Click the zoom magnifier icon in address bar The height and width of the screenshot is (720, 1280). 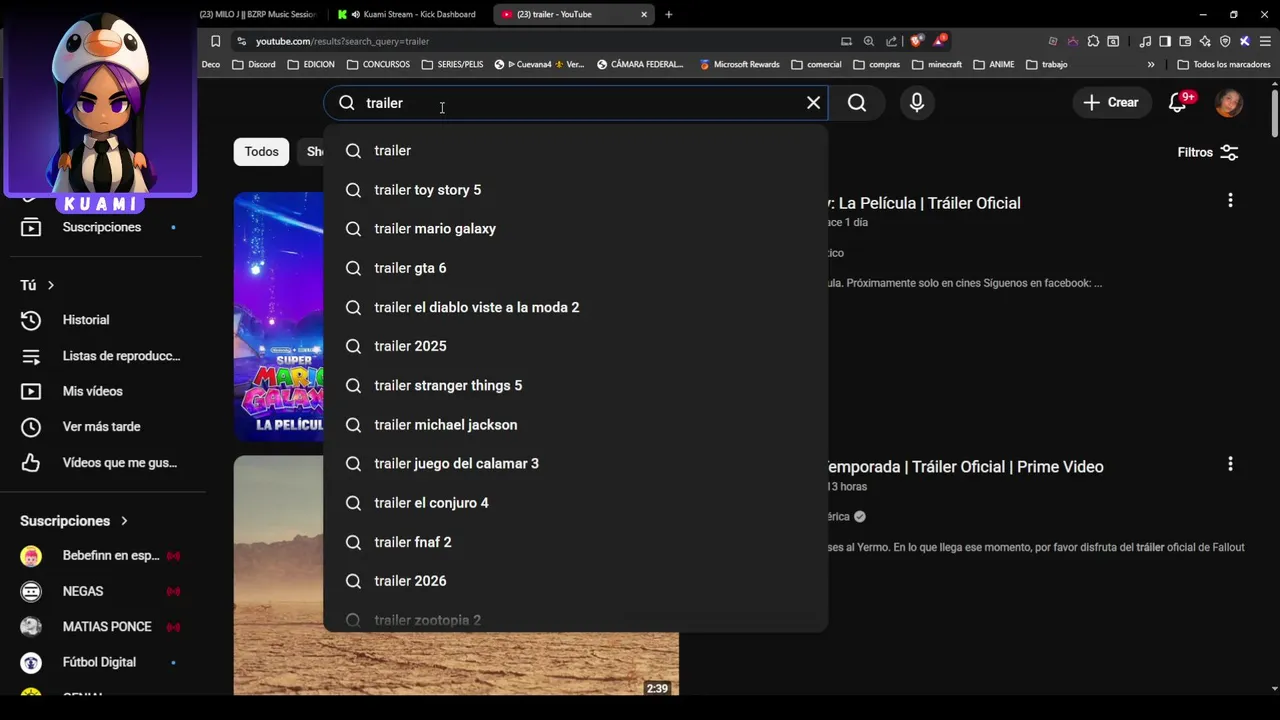pyautogui.click(x=868, y=41)
